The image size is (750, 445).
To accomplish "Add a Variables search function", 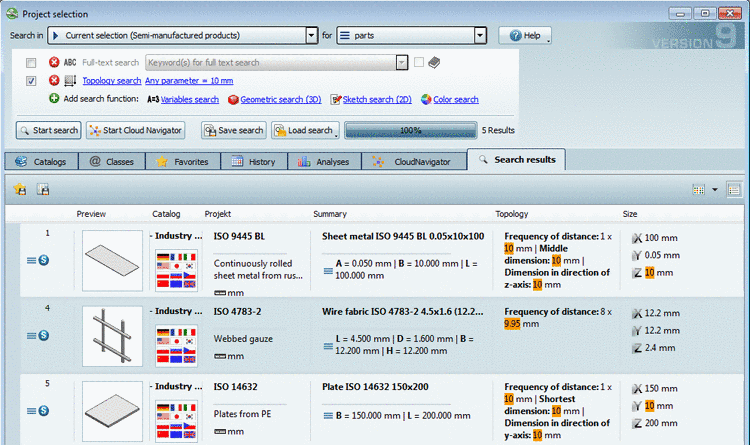I will (x=189, y=99).
